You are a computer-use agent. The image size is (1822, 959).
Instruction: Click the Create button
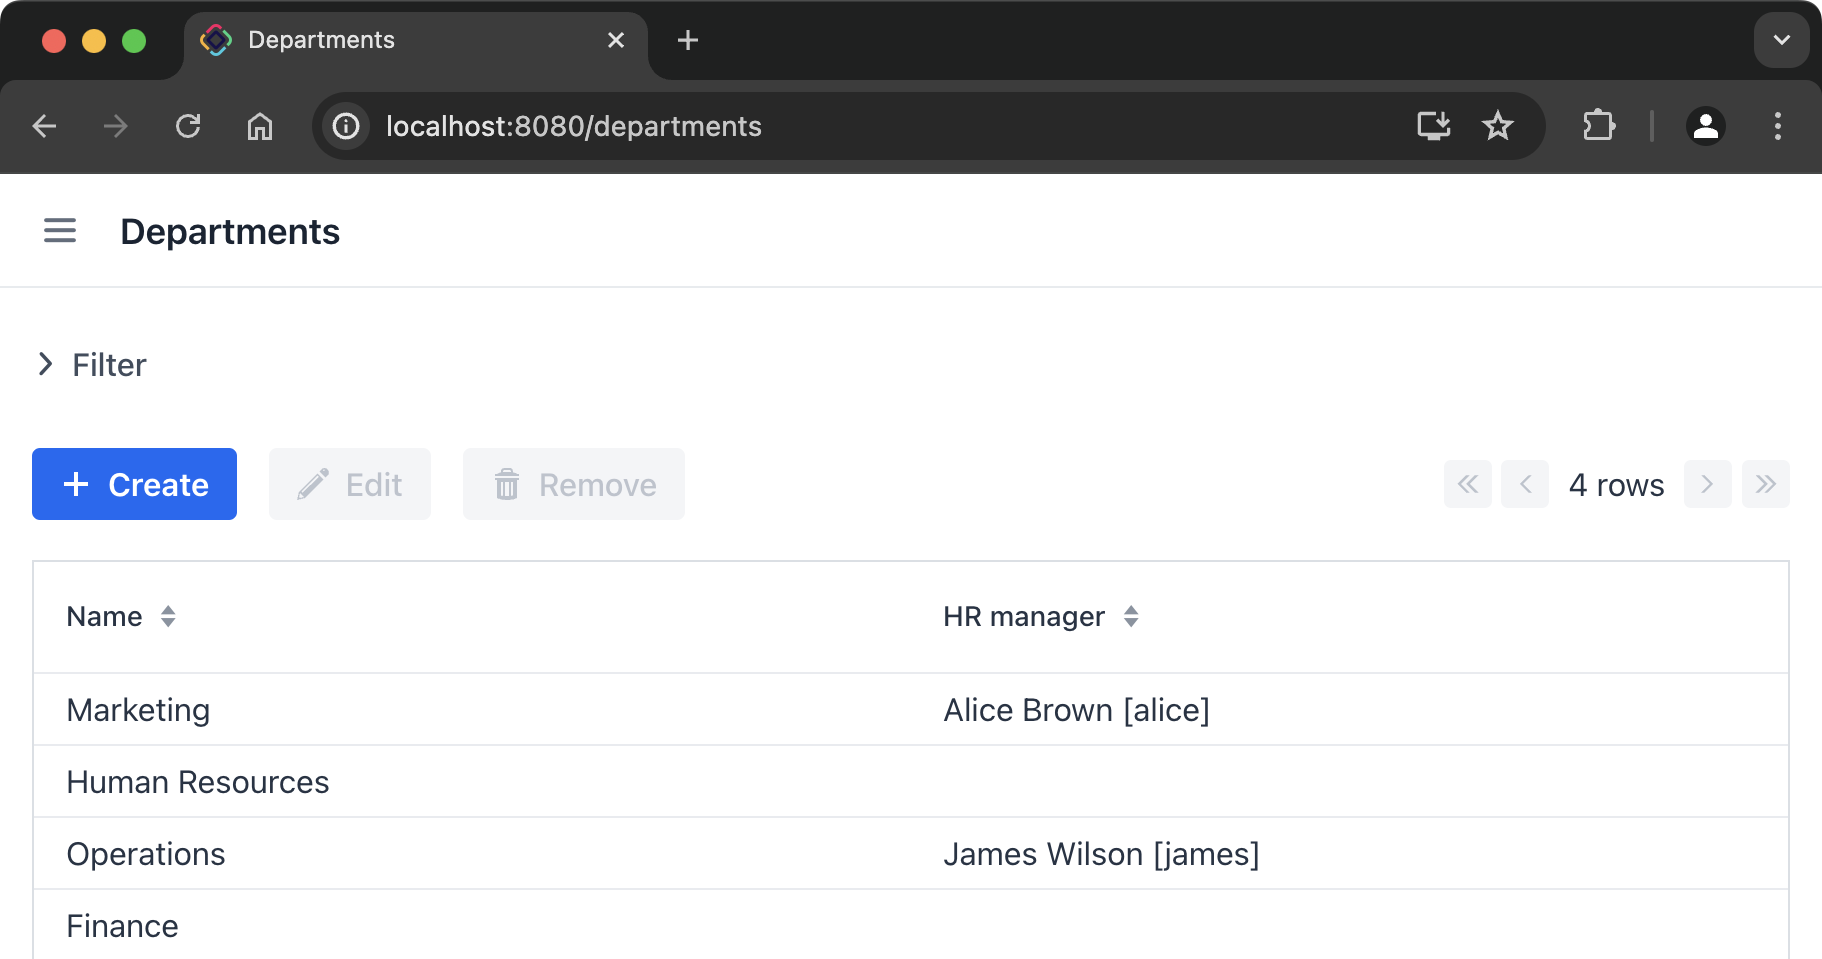134,484
